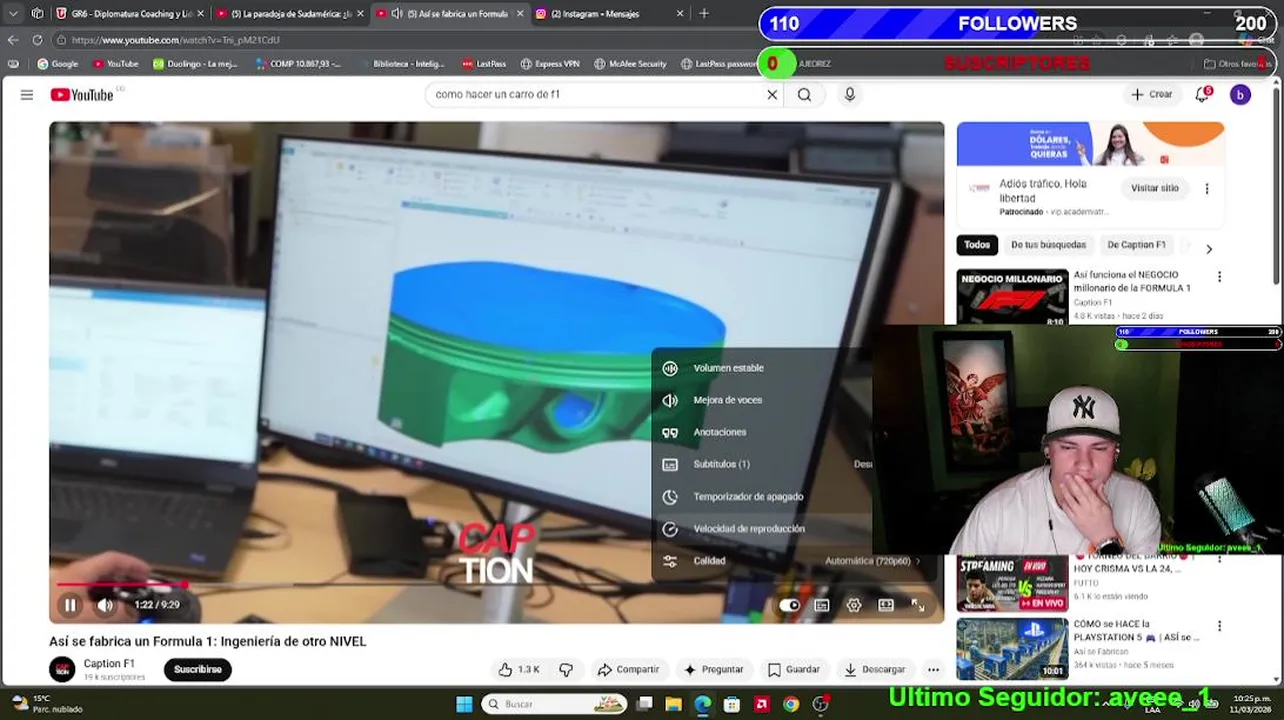Open a new browser tab
The image size is (1284, 720).
[x=704, y=14]
